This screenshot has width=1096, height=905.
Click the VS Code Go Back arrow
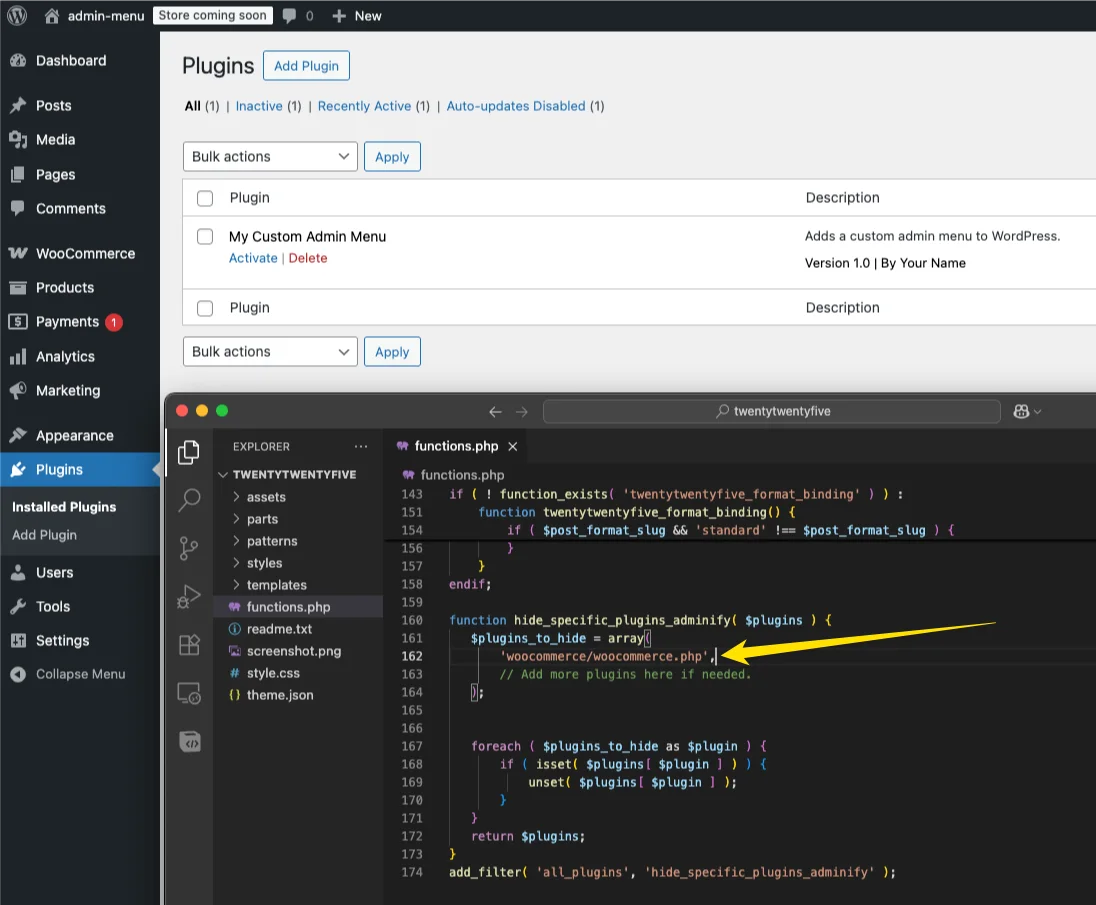pos(496,412)
